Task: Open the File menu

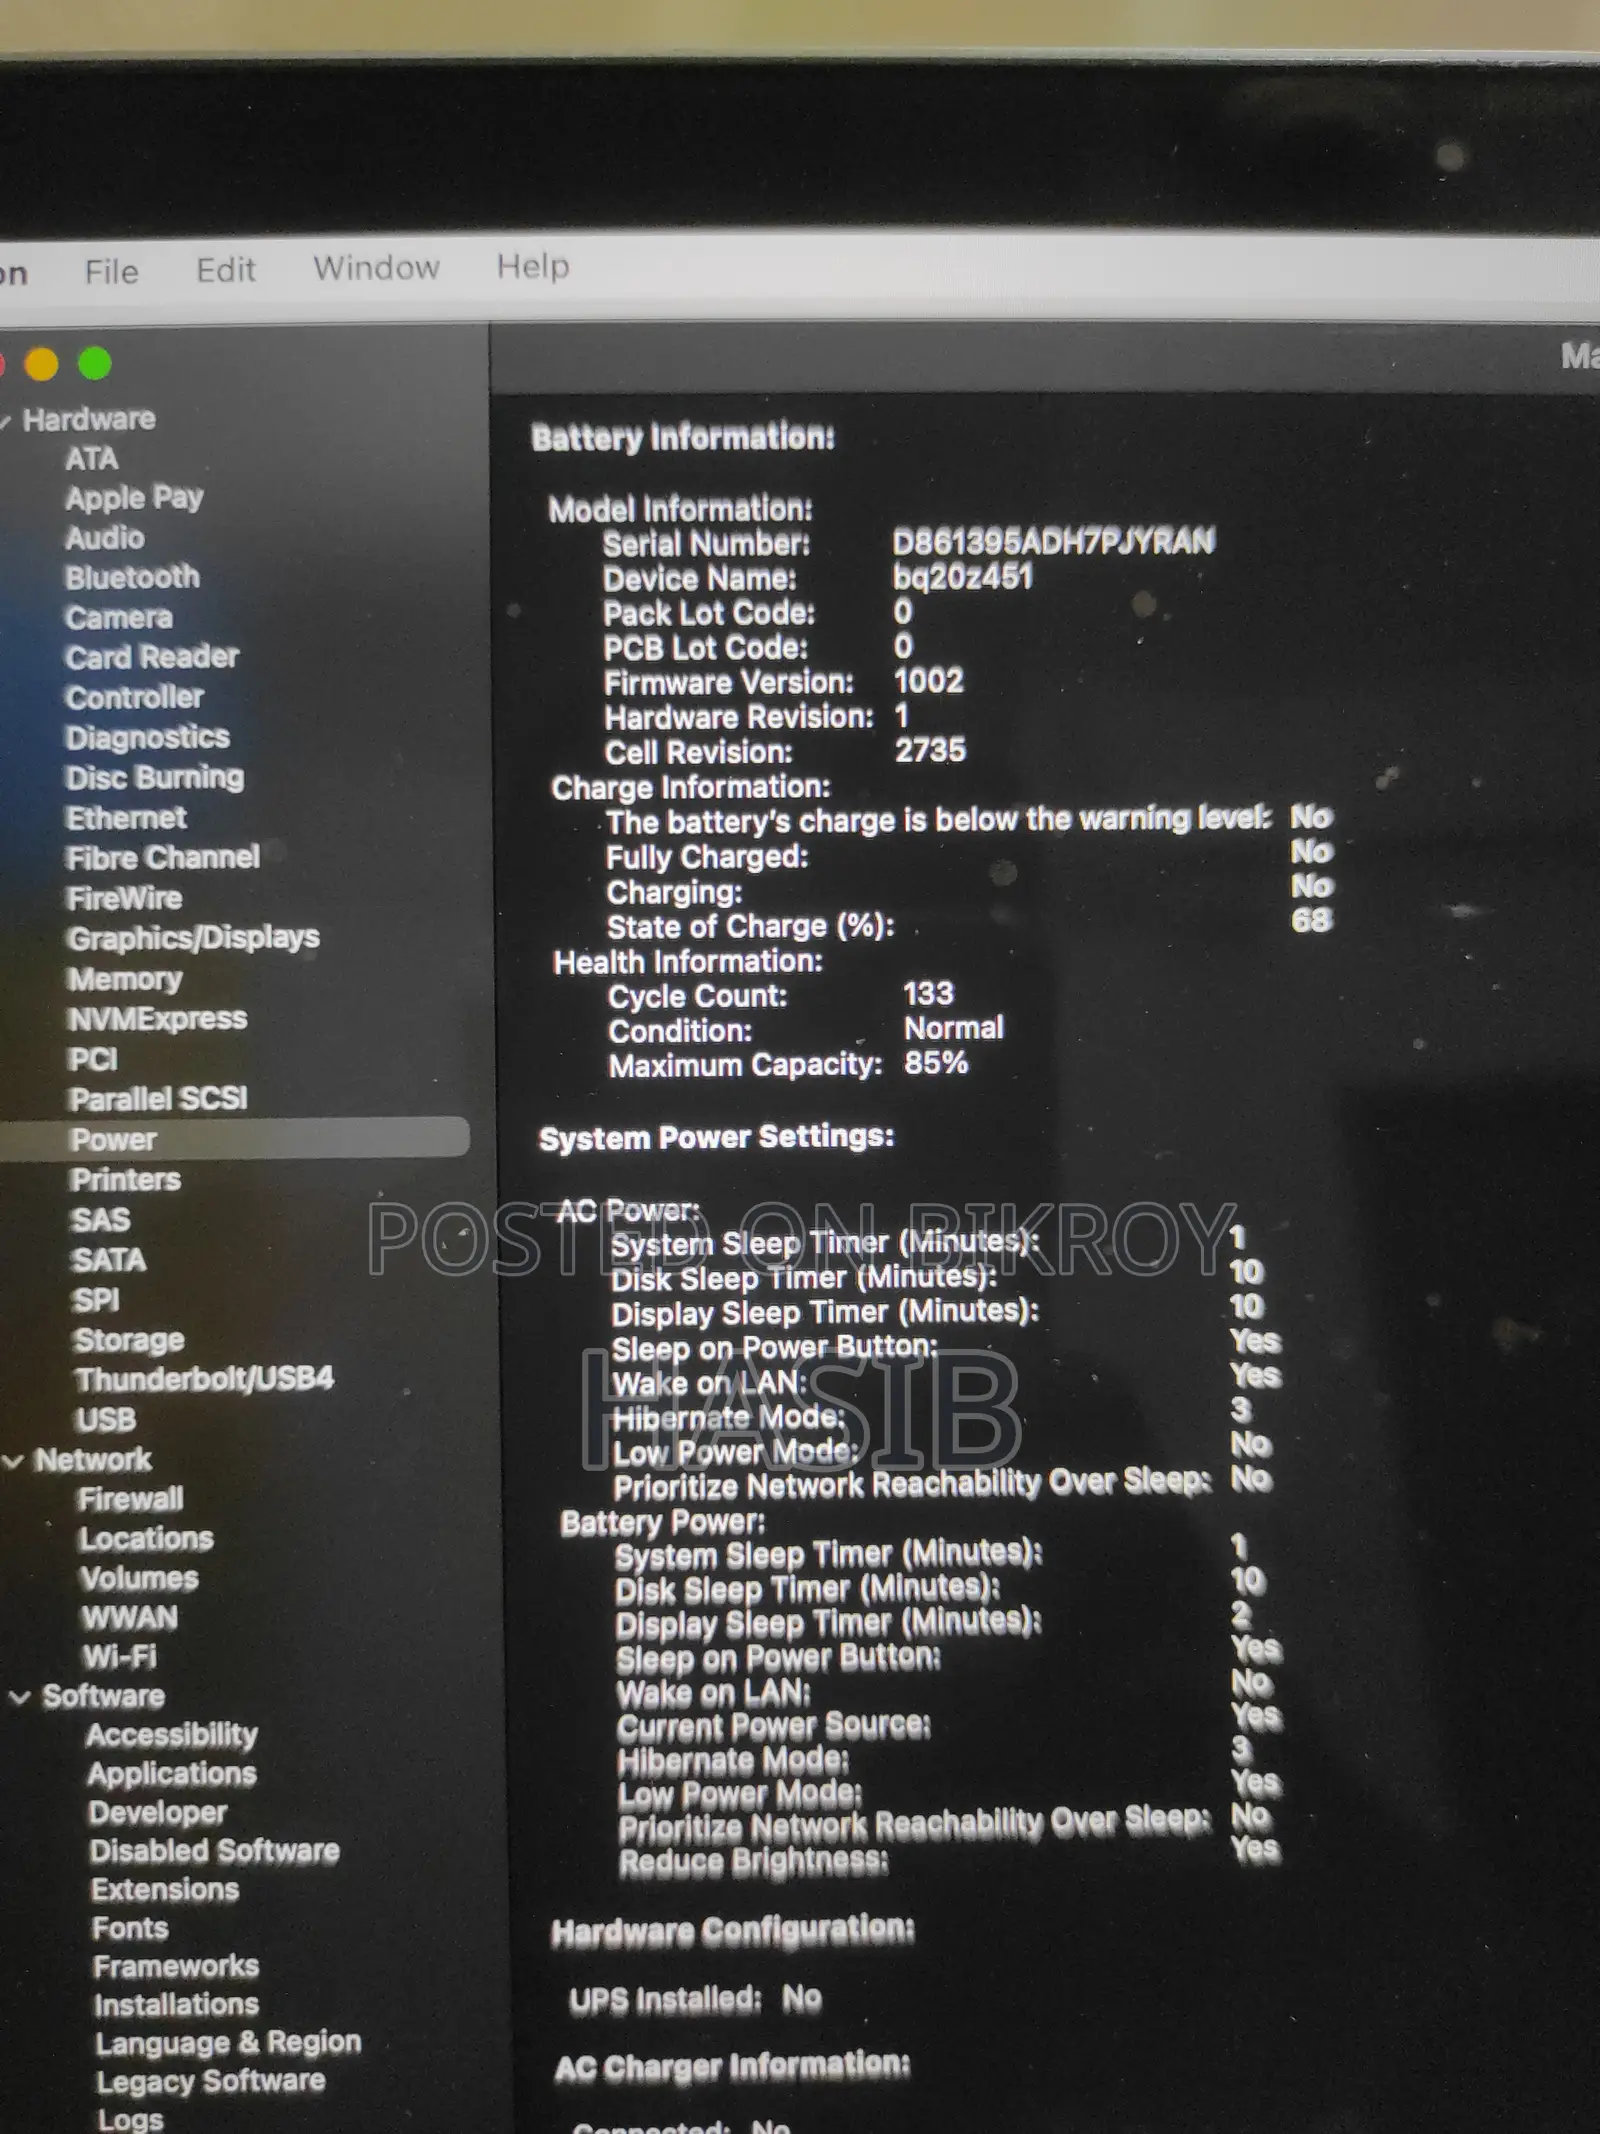Action: tap(111, 271)
